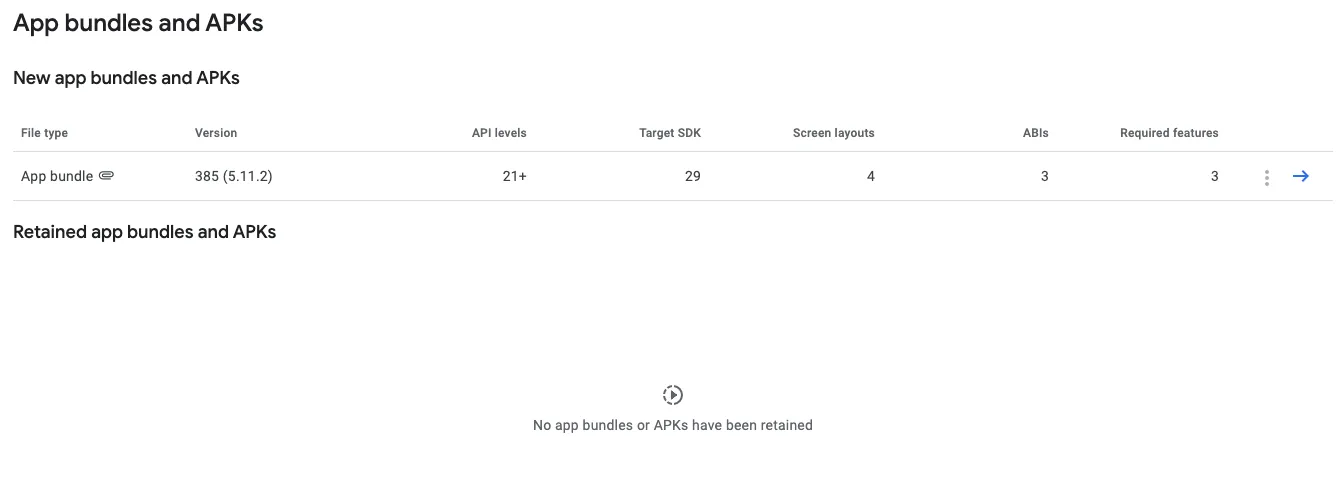The height and width of the screenshot is (485, 1342).
Task: Click the Screen layouts value 4
Action: (x=870, y=176)
